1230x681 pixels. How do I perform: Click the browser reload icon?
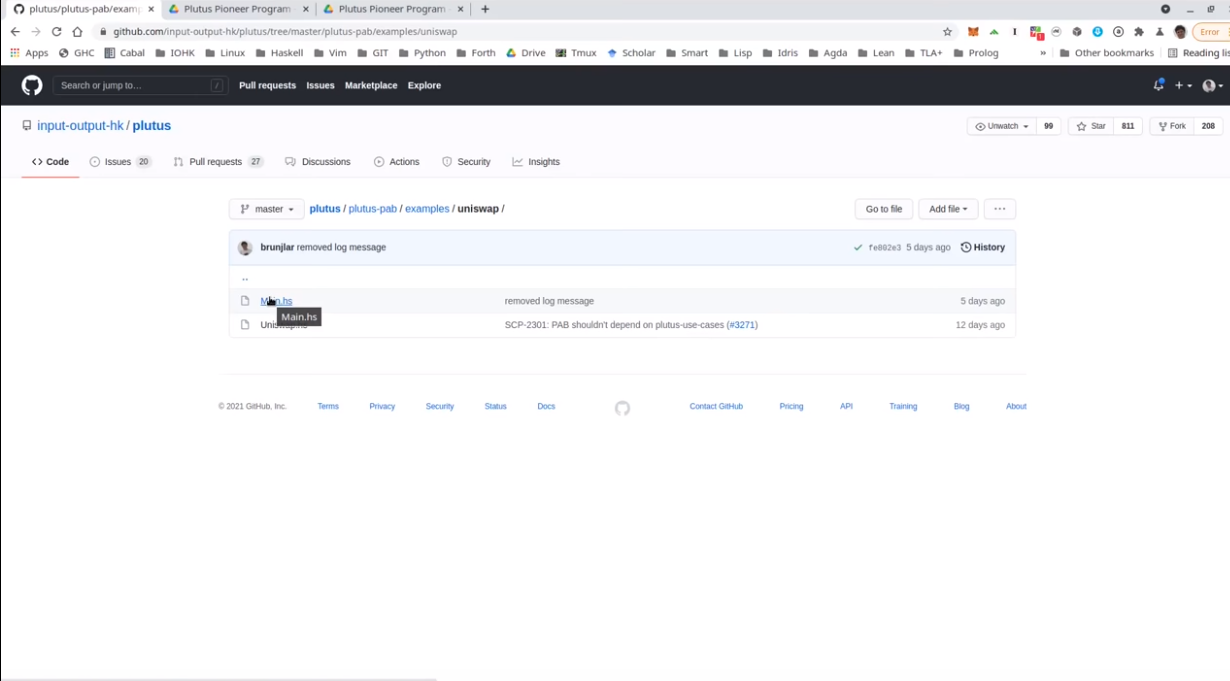coord(56,32)
